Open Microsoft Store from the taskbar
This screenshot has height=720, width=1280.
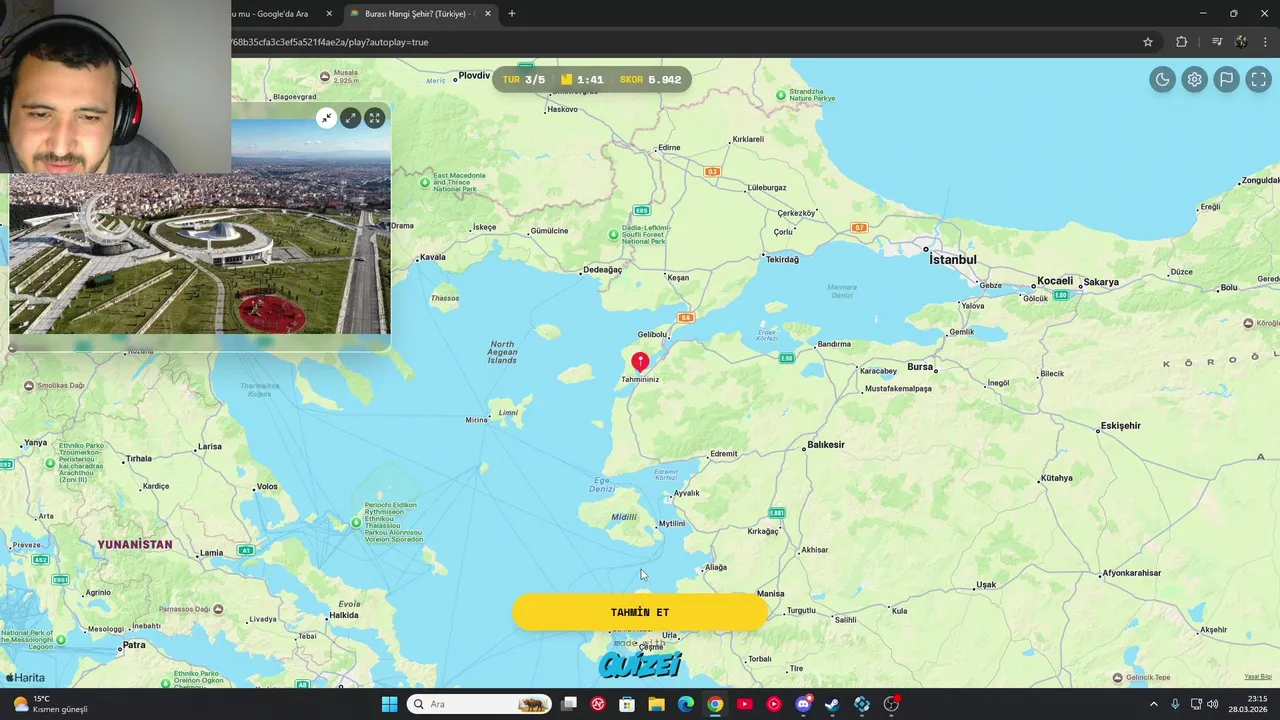coord(627,704)
